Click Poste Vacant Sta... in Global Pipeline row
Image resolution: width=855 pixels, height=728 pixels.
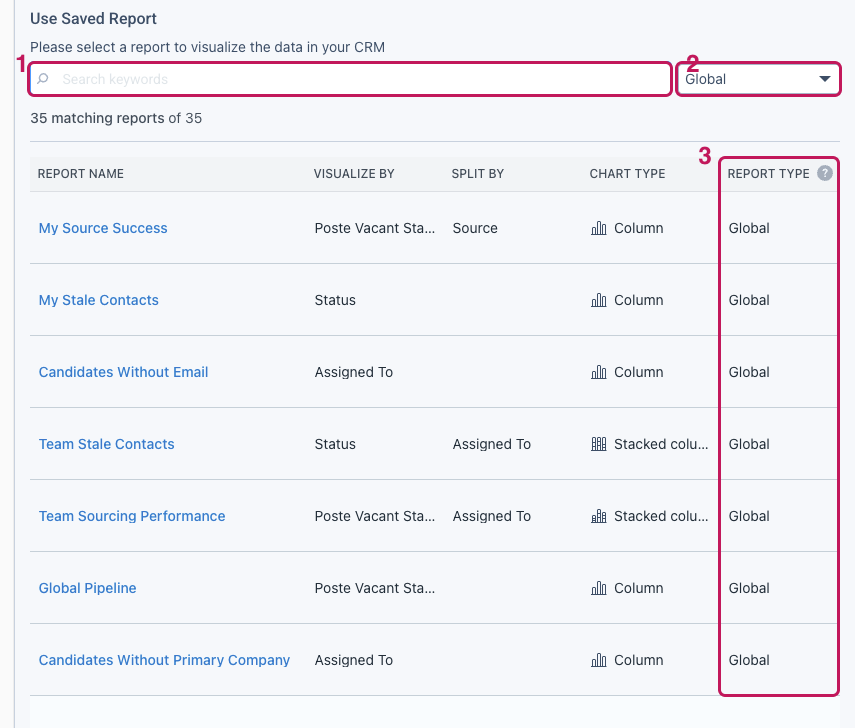click(x=375, y=588)
